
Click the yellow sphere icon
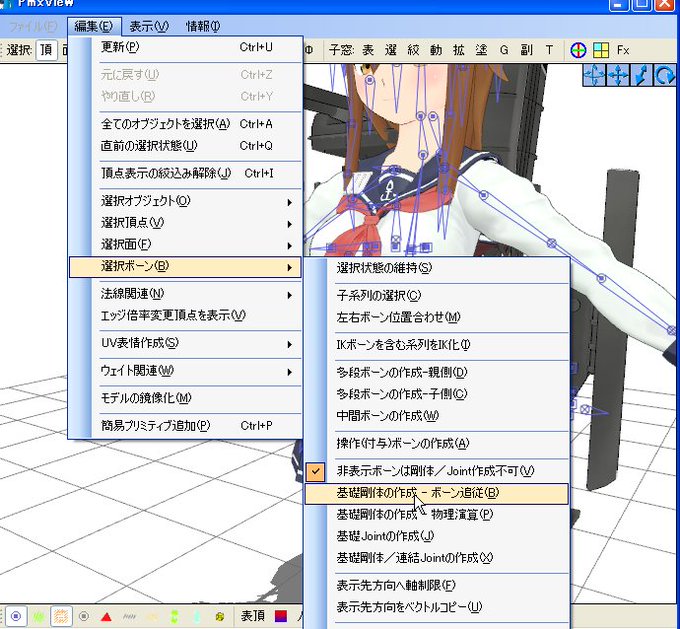point(219,616)
